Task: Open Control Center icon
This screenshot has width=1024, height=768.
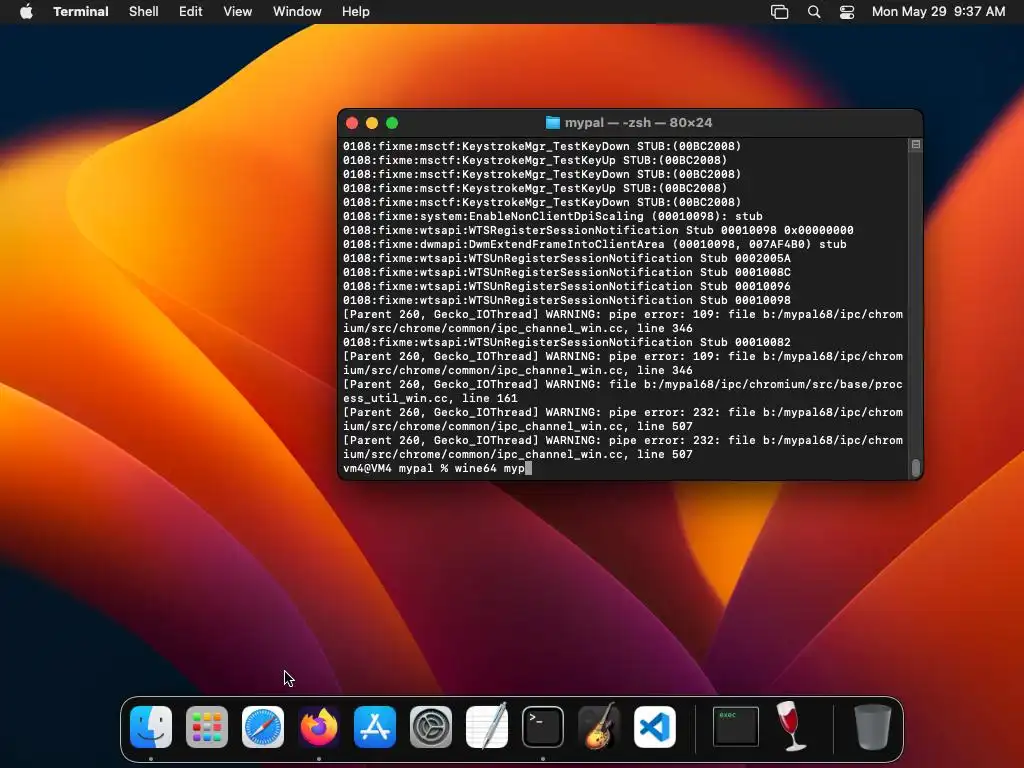Action: [x=847, y=12]
